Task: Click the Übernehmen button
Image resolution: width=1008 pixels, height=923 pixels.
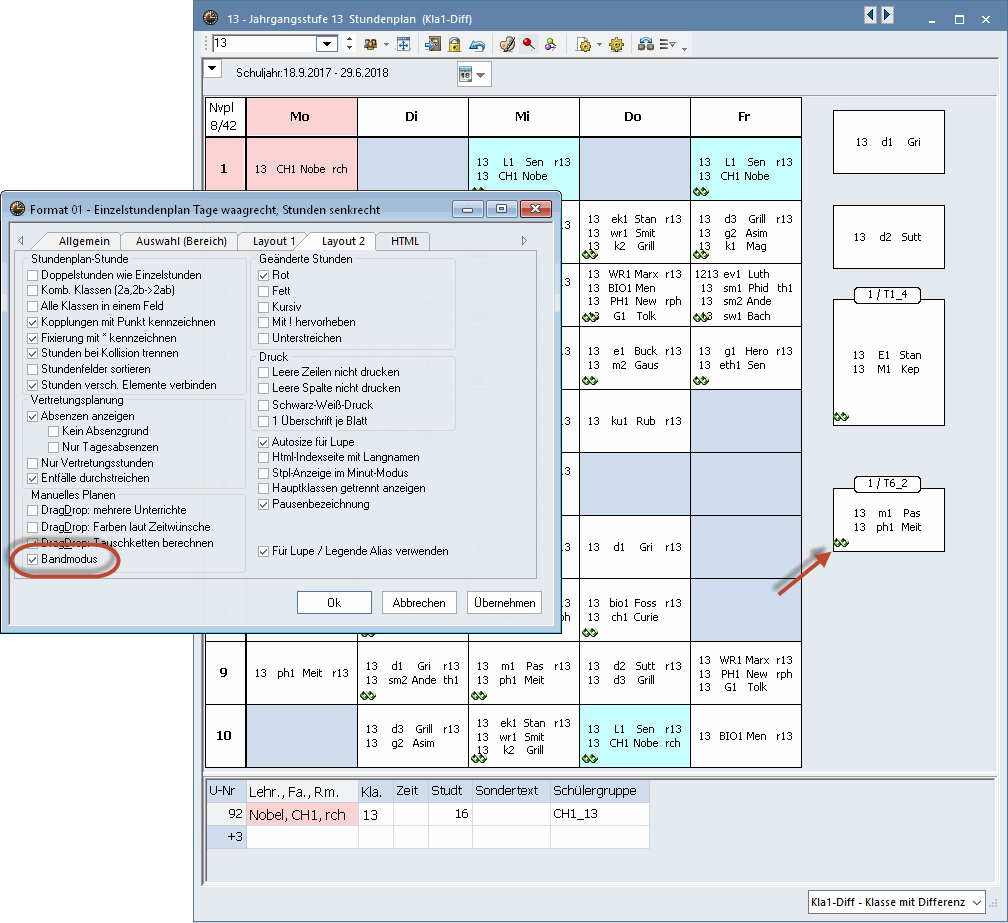Action: point(504,603)
